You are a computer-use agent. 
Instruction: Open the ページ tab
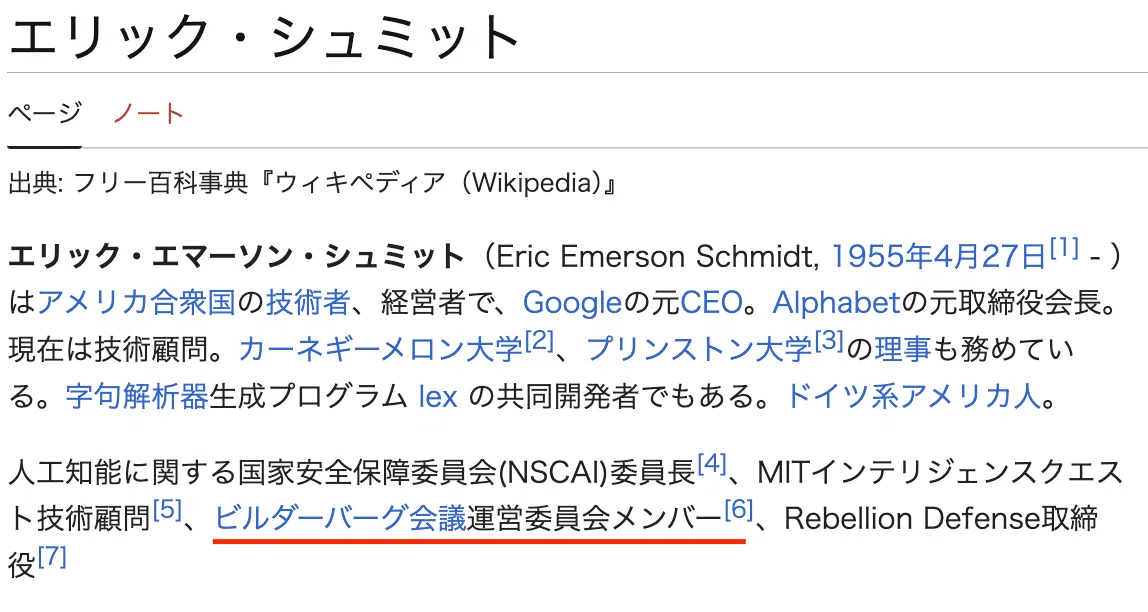[45, 113]
